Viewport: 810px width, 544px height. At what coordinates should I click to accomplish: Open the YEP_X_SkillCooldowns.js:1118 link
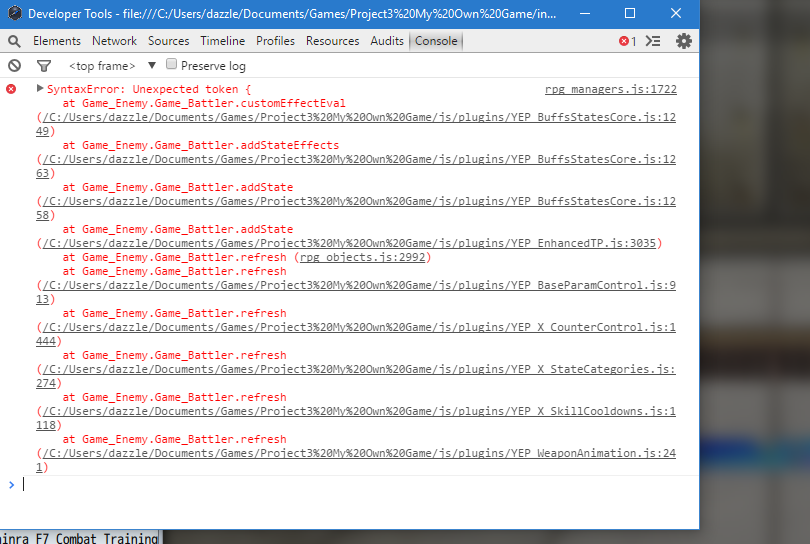359,411
